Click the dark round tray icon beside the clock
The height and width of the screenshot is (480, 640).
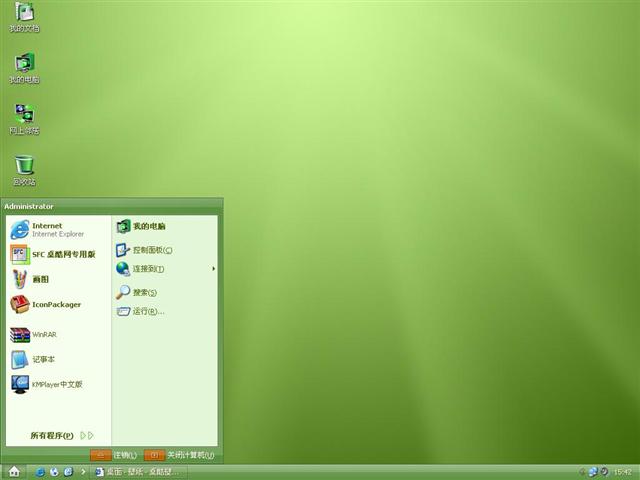[604, 472]
